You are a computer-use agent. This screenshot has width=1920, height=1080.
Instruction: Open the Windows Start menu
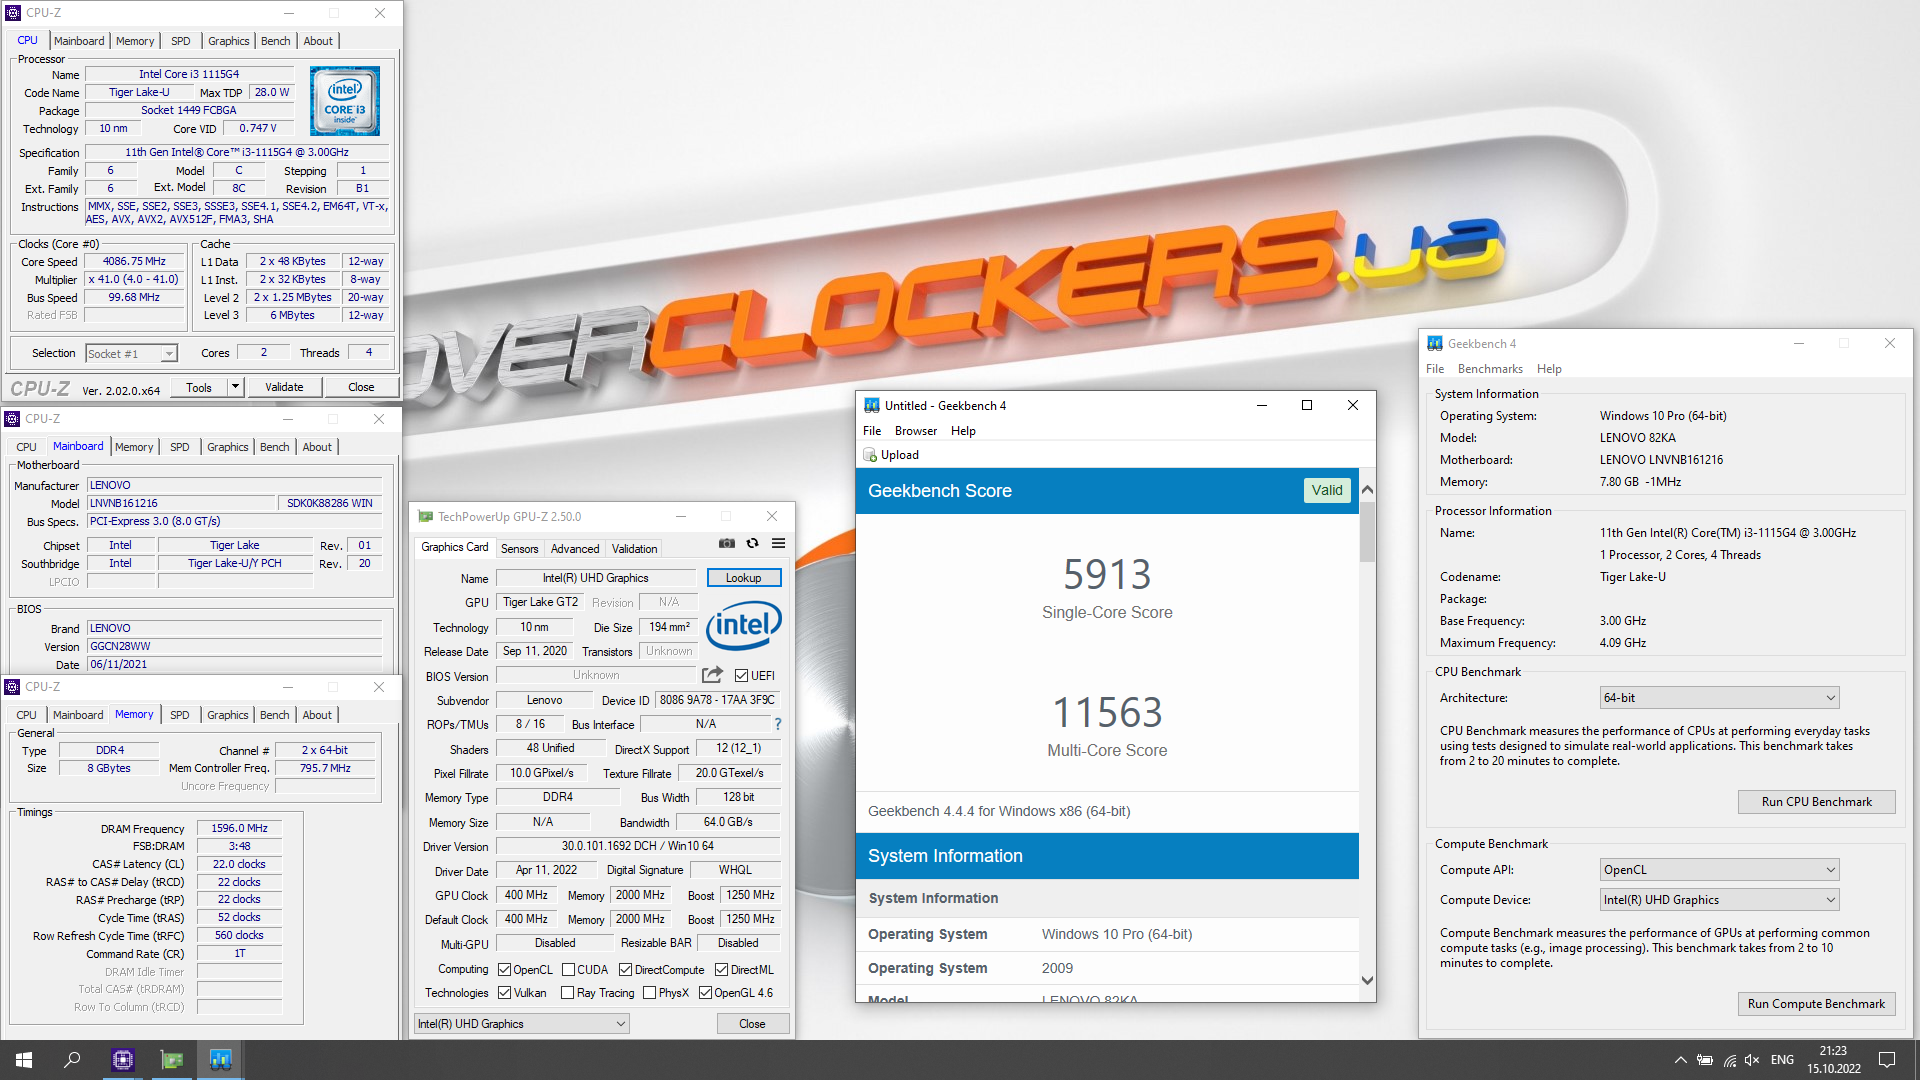pos(24,1060)
